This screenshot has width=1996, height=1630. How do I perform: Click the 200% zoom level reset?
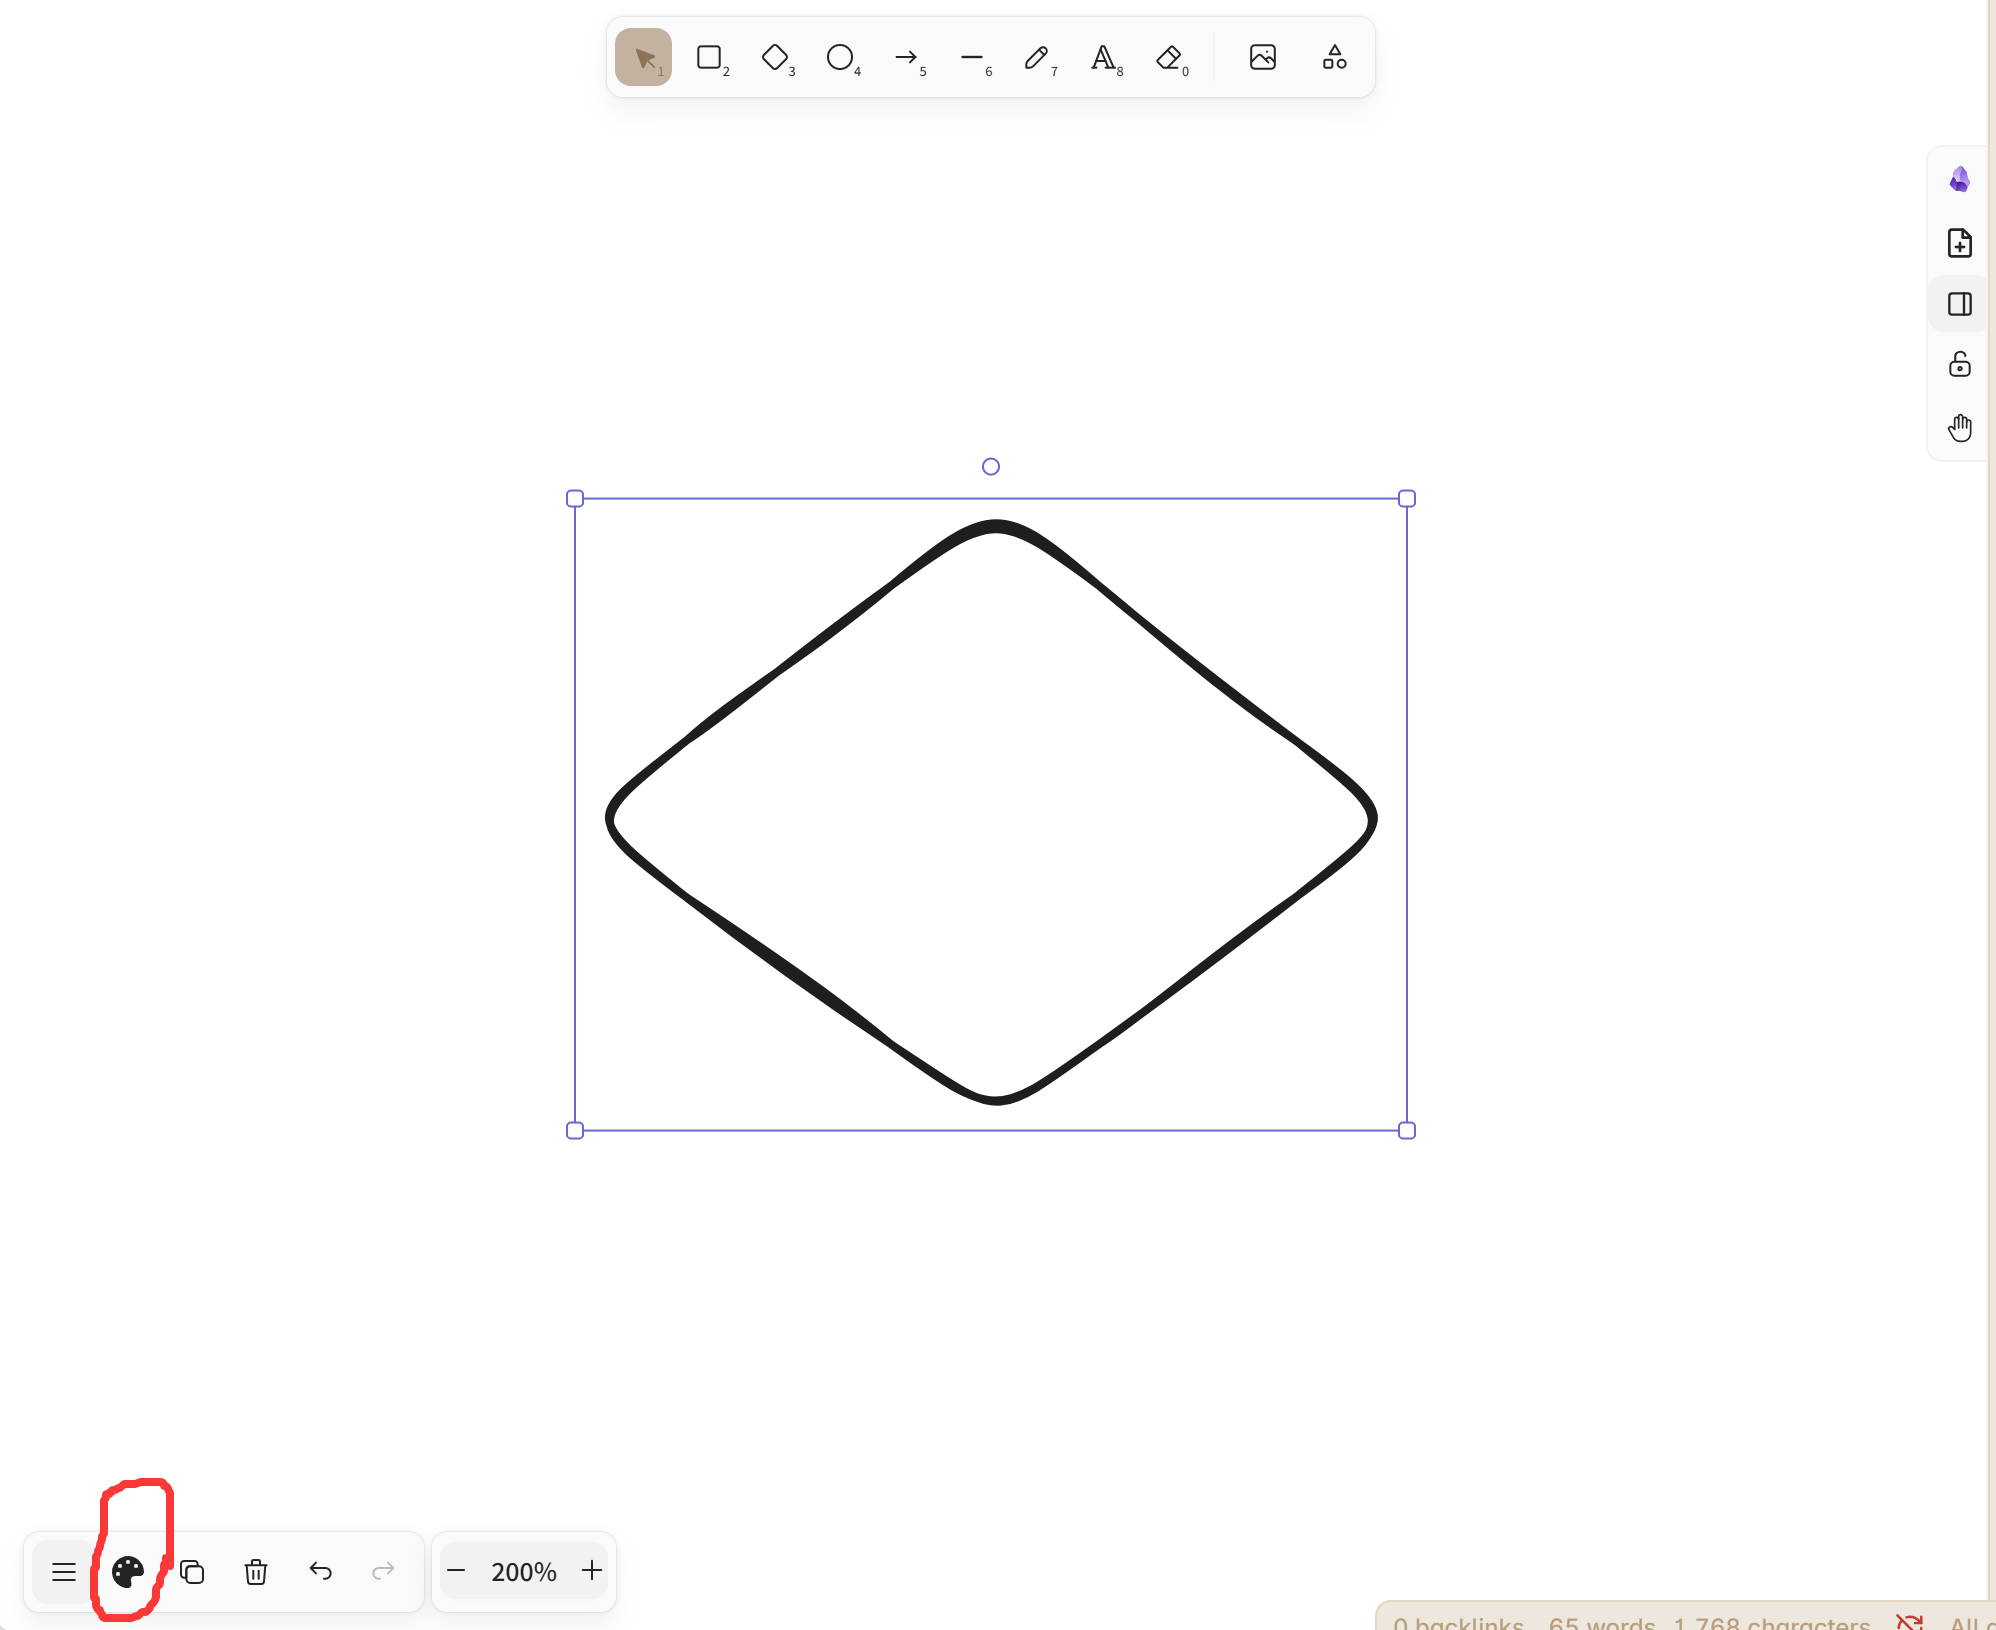(523, 1572)
